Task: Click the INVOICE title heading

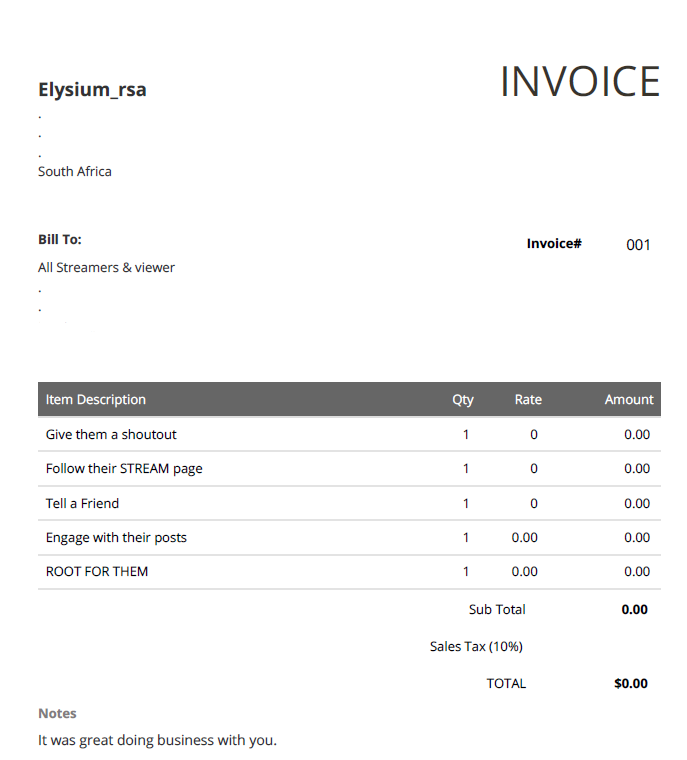Action: coord(580,81)
